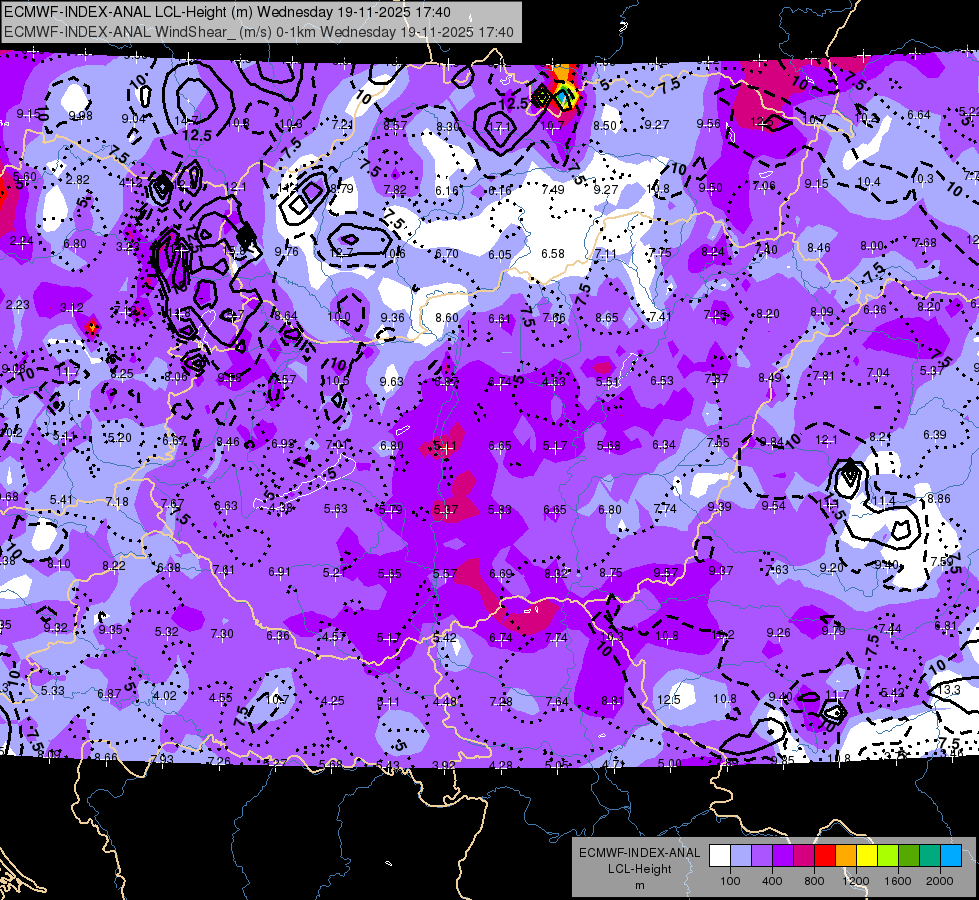Click the legend label '400'
Screen dimensions: 979x900
pyautogui.click(x=772, y=881)
